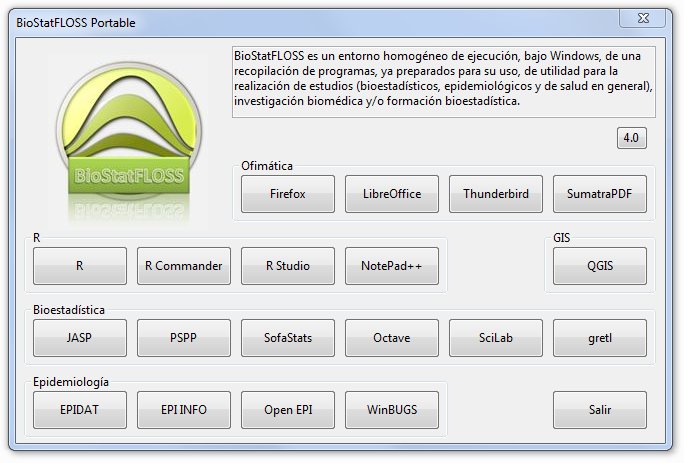Open QGIS in the GIS group
684x463 pixels.
tap(600, 266)
